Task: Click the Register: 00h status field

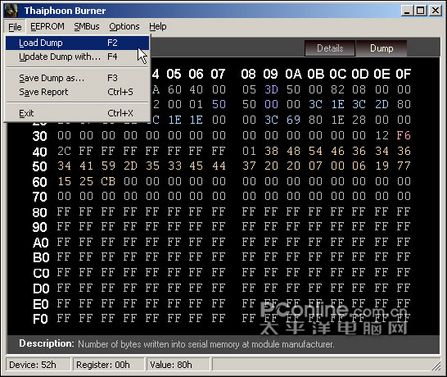Action: tap(108, 365)
